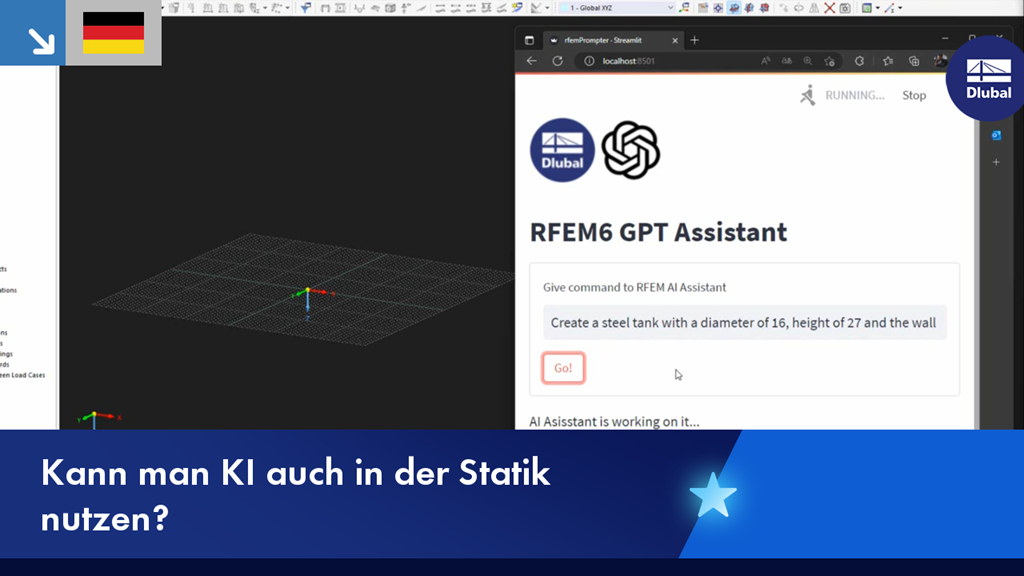Click the blue funnel filter icon in RFEM toolbar
Image resolution: width=1024 pixels, height=576 pixels.
tap(305, 8)
